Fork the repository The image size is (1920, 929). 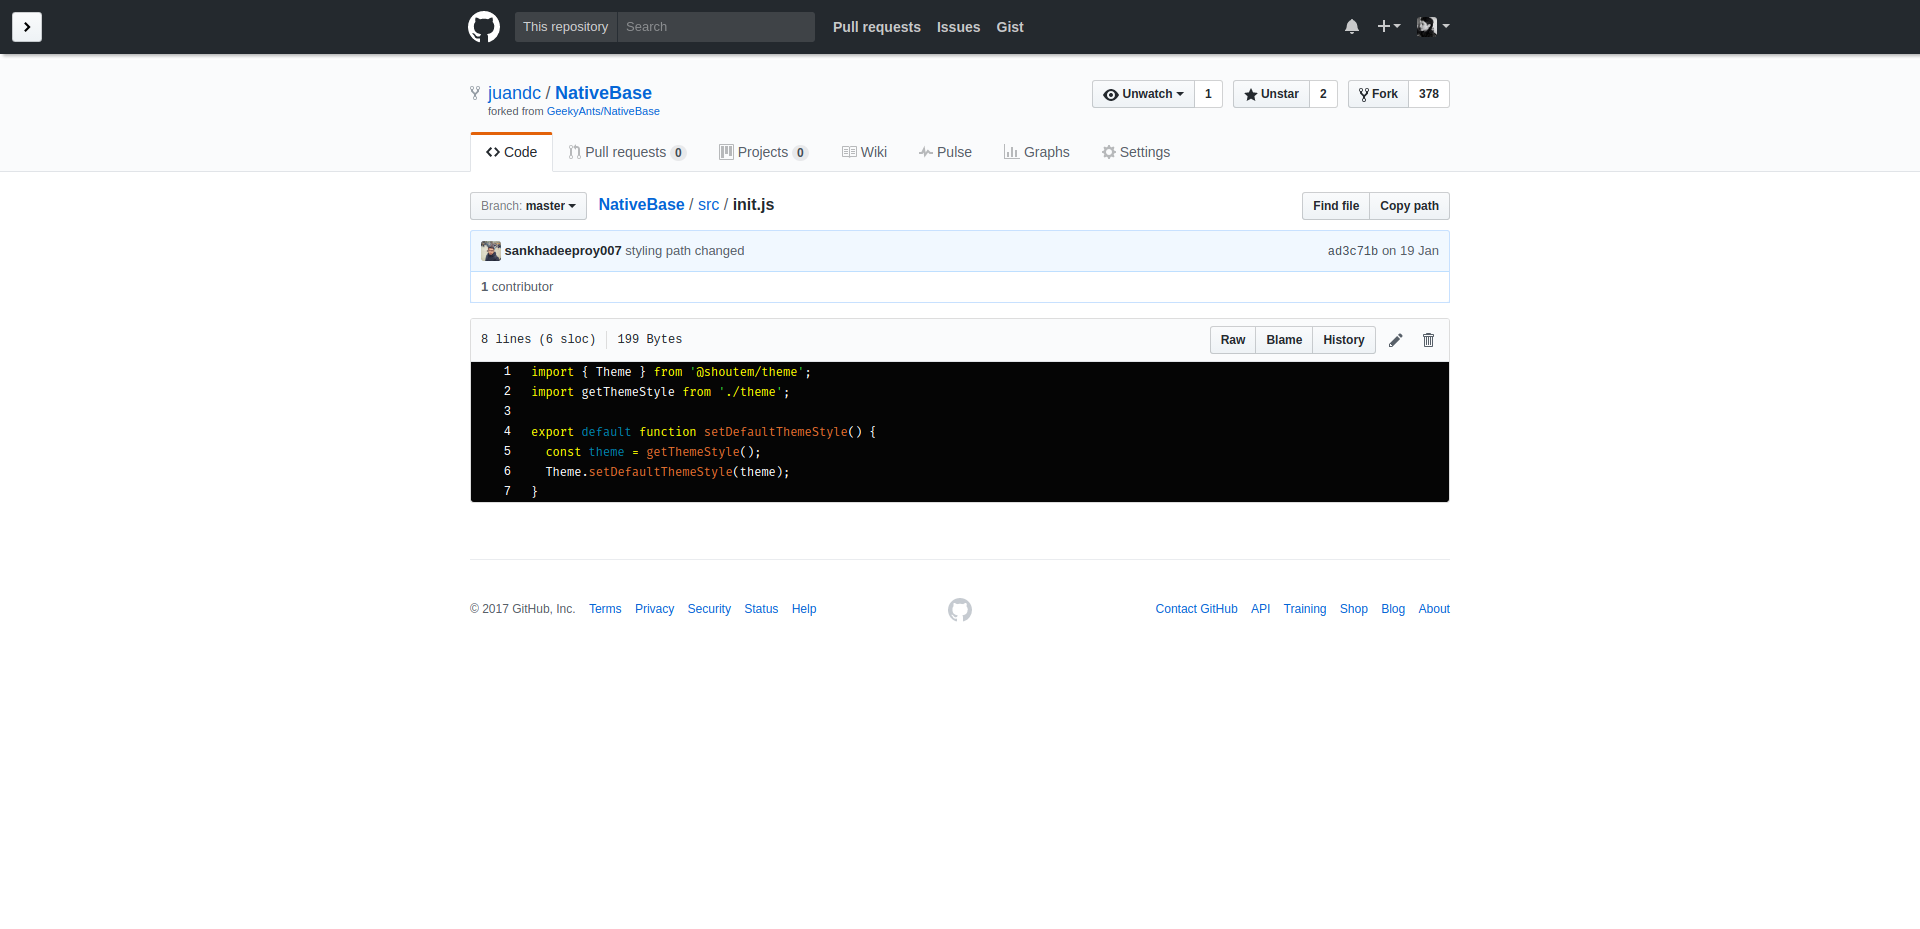1378,94
